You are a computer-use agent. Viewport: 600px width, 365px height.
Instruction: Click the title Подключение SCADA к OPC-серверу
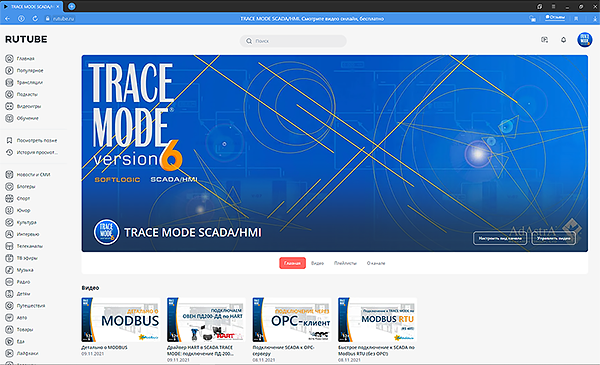click(283, 350)
